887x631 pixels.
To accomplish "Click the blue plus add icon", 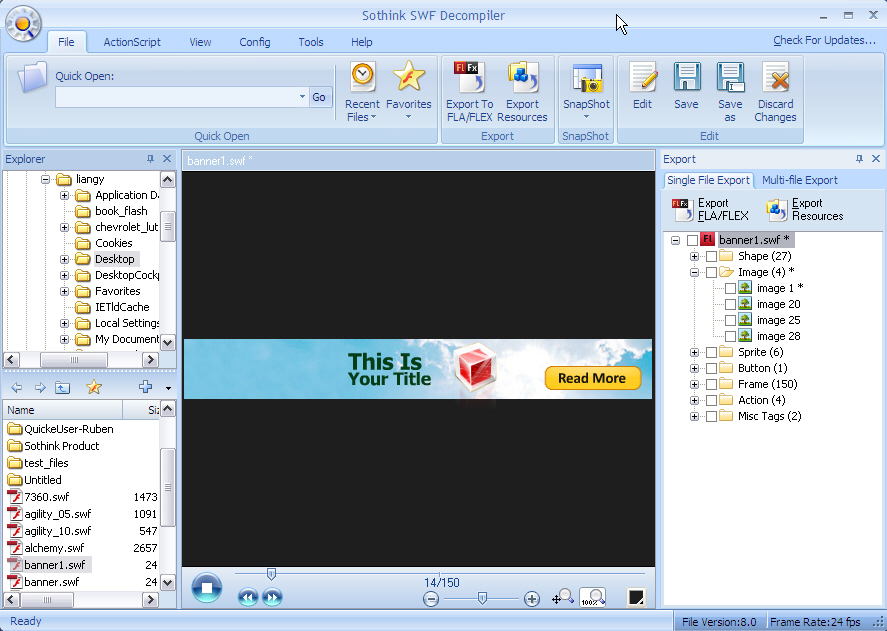I will (145, 387).
